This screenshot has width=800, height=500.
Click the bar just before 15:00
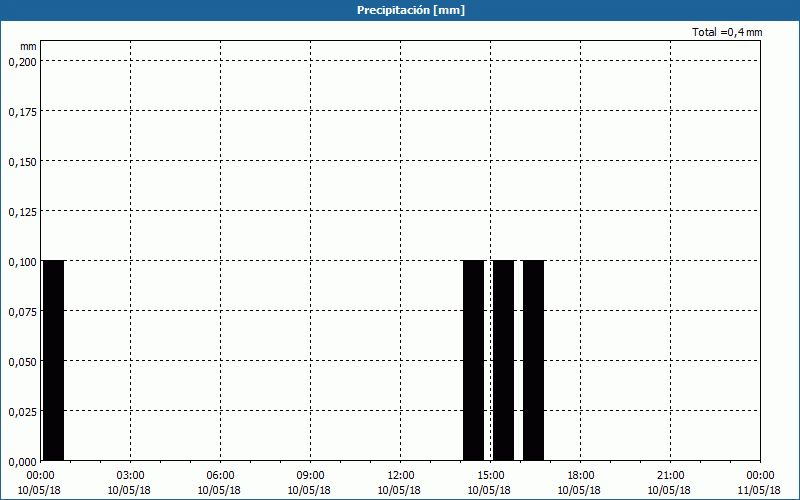[473, 361]
